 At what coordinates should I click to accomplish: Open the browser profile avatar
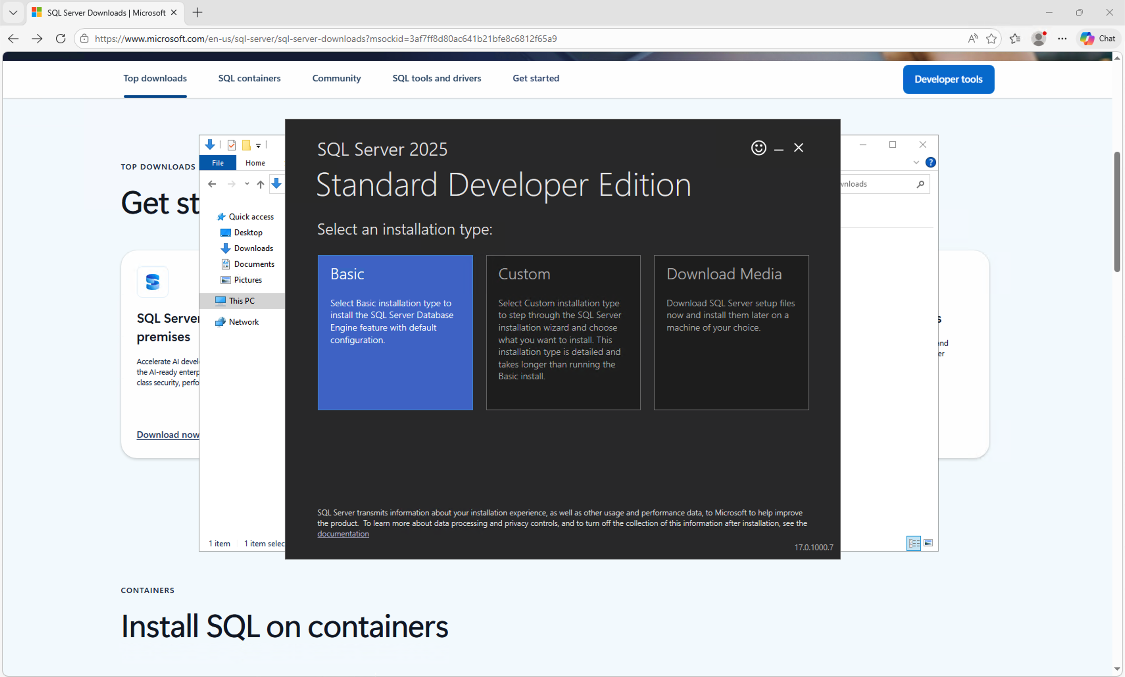[x=1038, y=39]
